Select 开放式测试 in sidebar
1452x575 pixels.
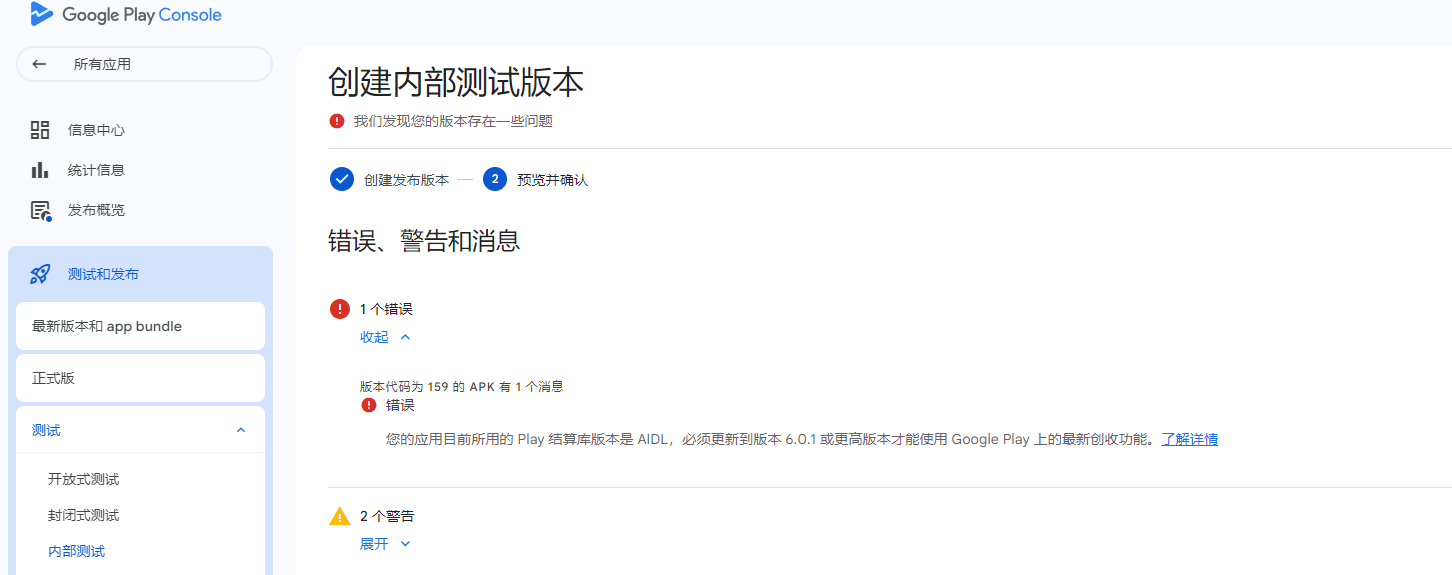point(83,479)
